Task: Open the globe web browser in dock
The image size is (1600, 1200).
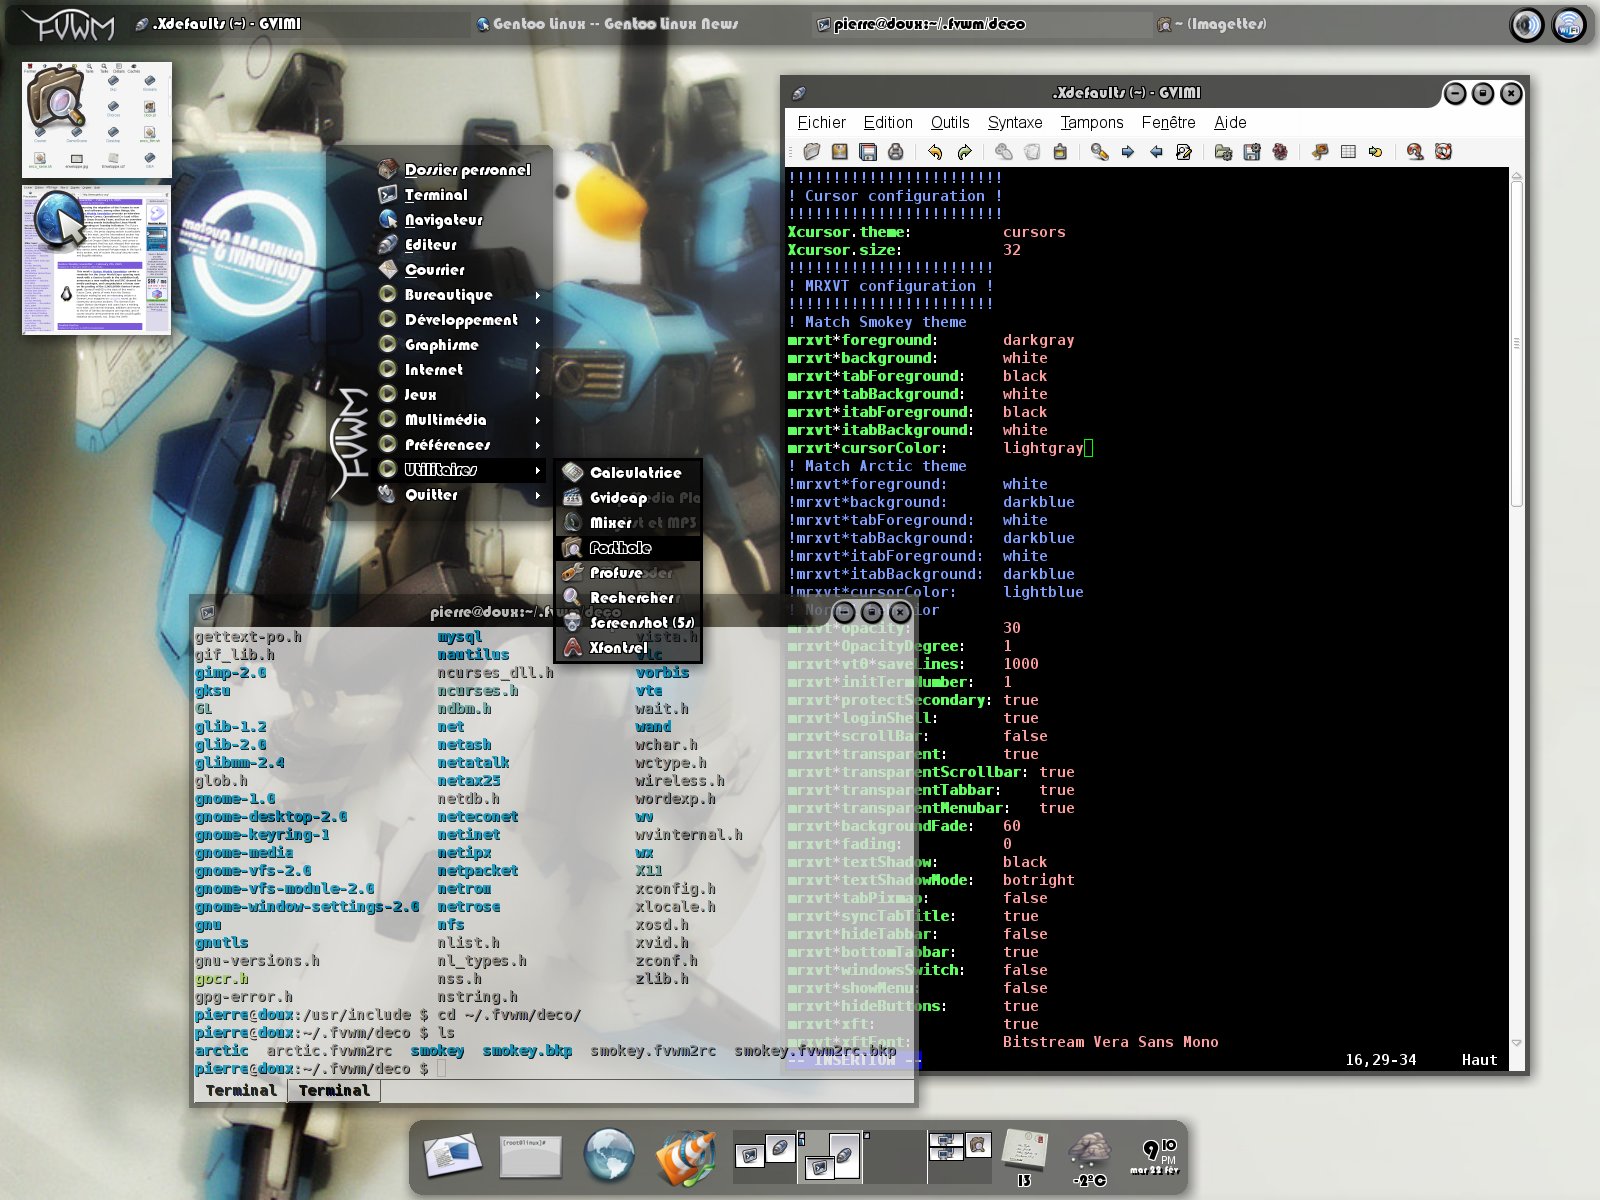Action: point(609,1156)
